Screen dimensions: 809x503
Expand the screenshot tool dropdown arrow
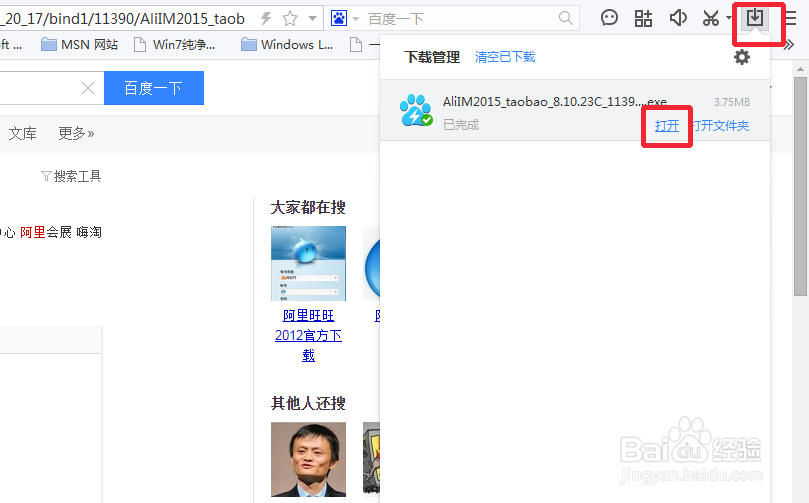pos(729,18)
